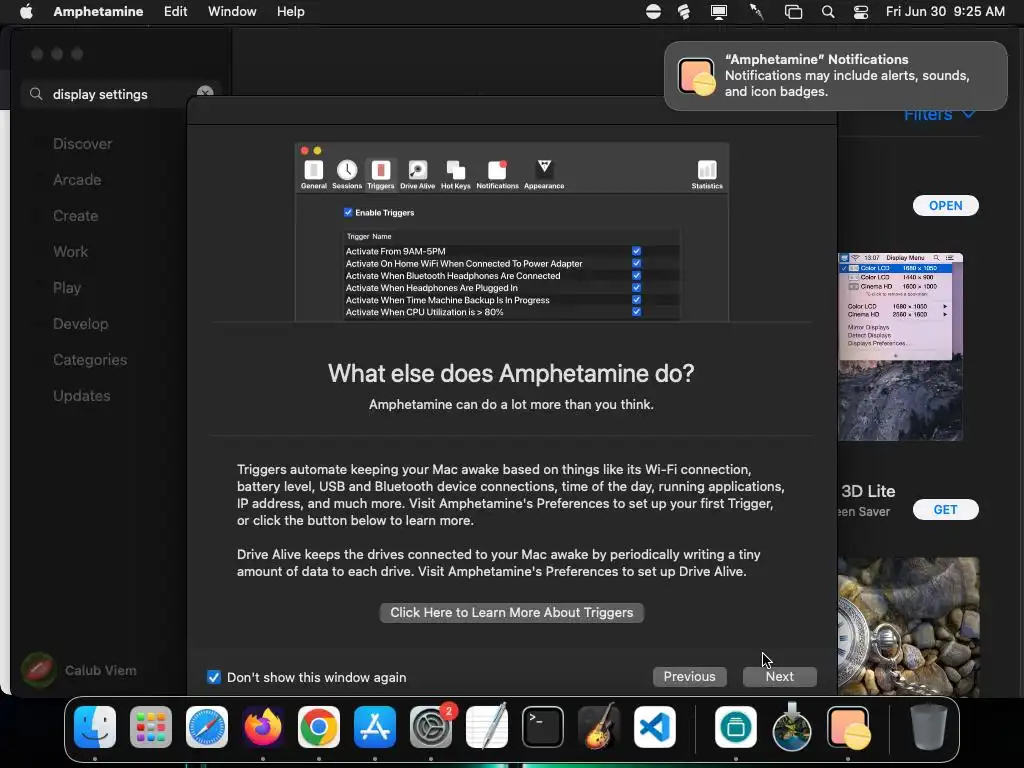Open Terminal from the Dock
This screenshot has height=768, width=1024.
(543, 727)
